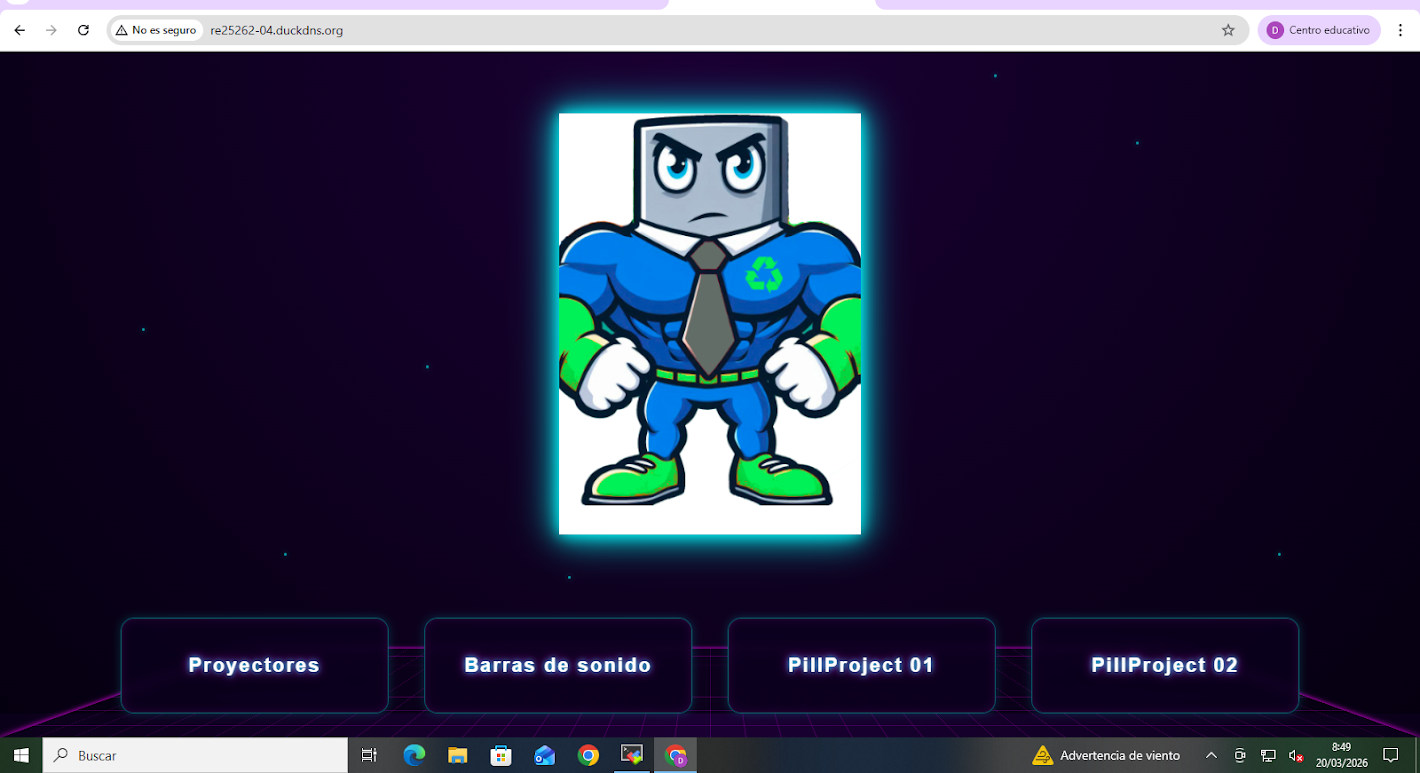This screenshot has width=1420, height=773.
Task: Click the 'No es seguro' security warning
Action: (156, 30)
